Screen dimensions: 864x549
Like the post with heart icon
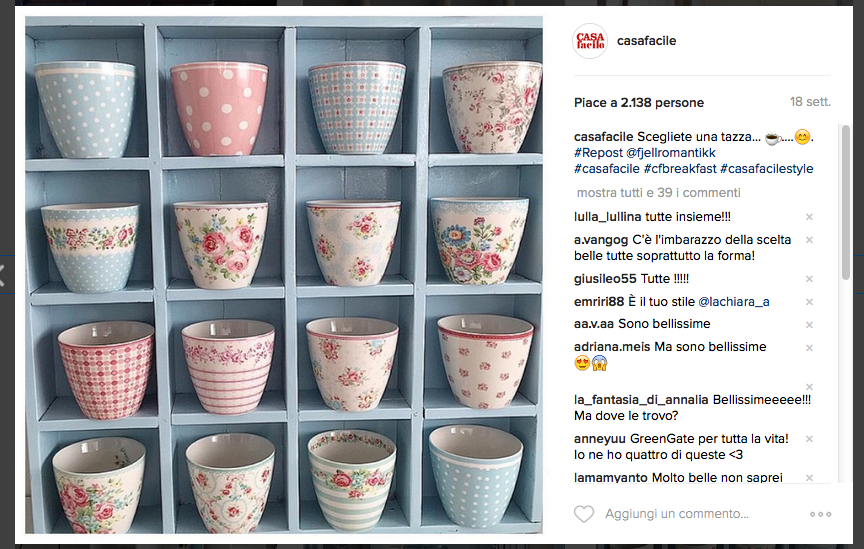(x=584, y=514)
